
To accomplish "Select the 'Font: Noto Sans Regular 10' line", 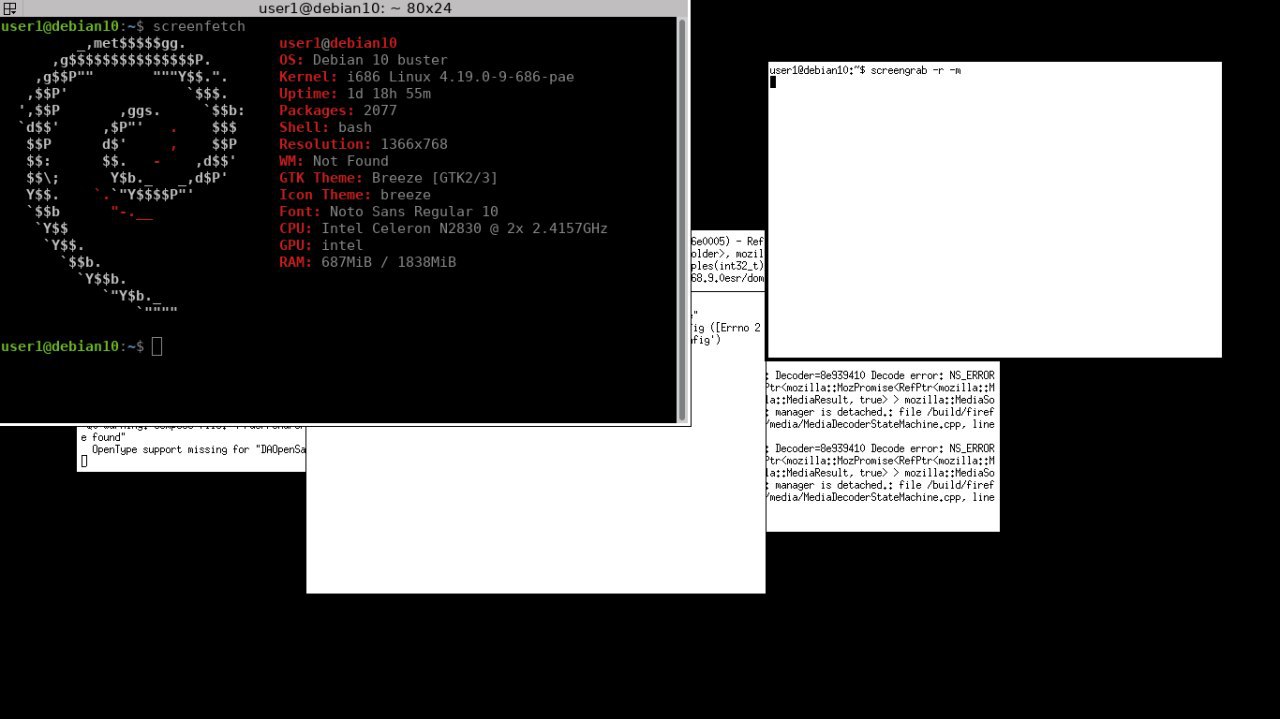I will tap(388, 212).
